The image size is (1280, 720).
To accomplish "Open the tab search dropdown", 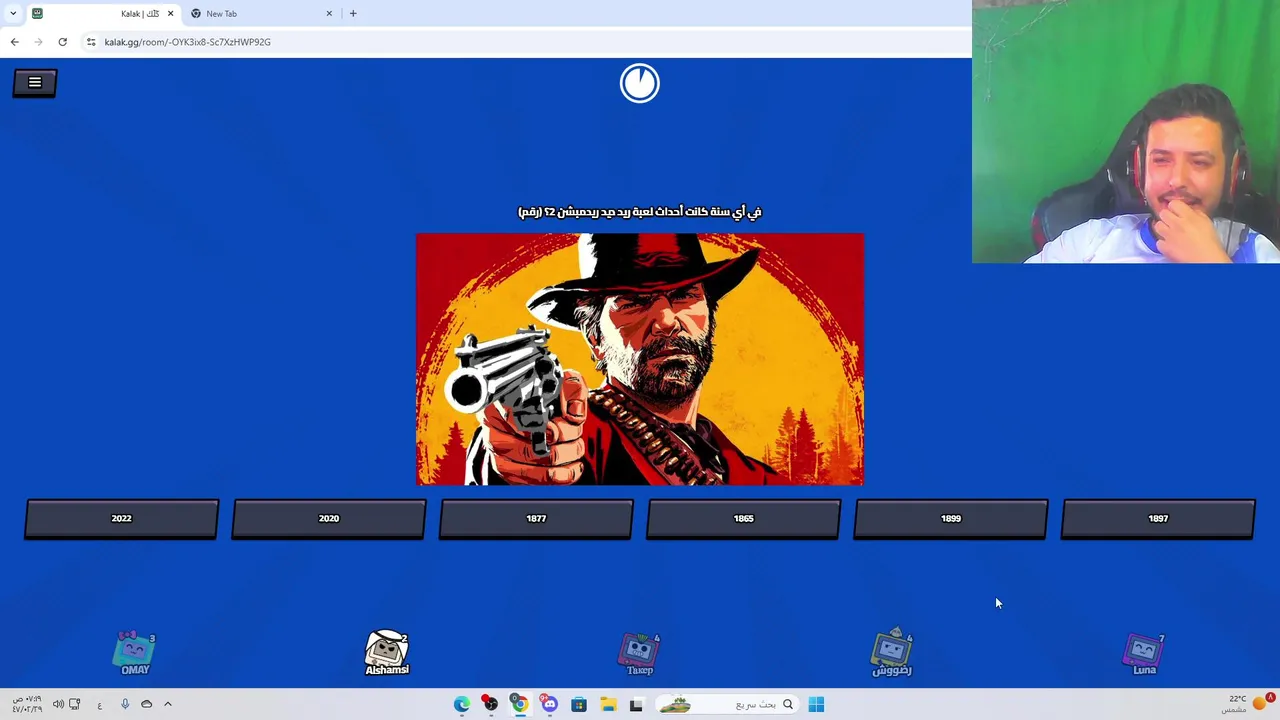I will (13, 13).
